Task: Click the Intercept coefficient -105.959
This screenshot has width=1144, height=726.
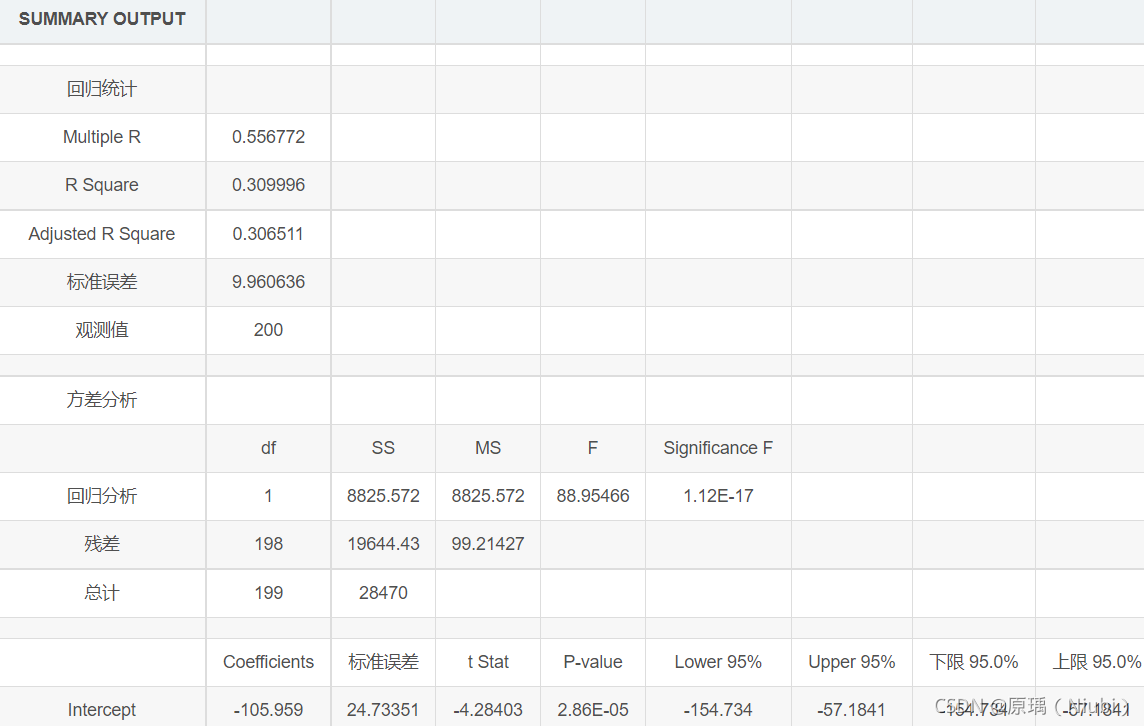Action: click(x=268, y=710)
